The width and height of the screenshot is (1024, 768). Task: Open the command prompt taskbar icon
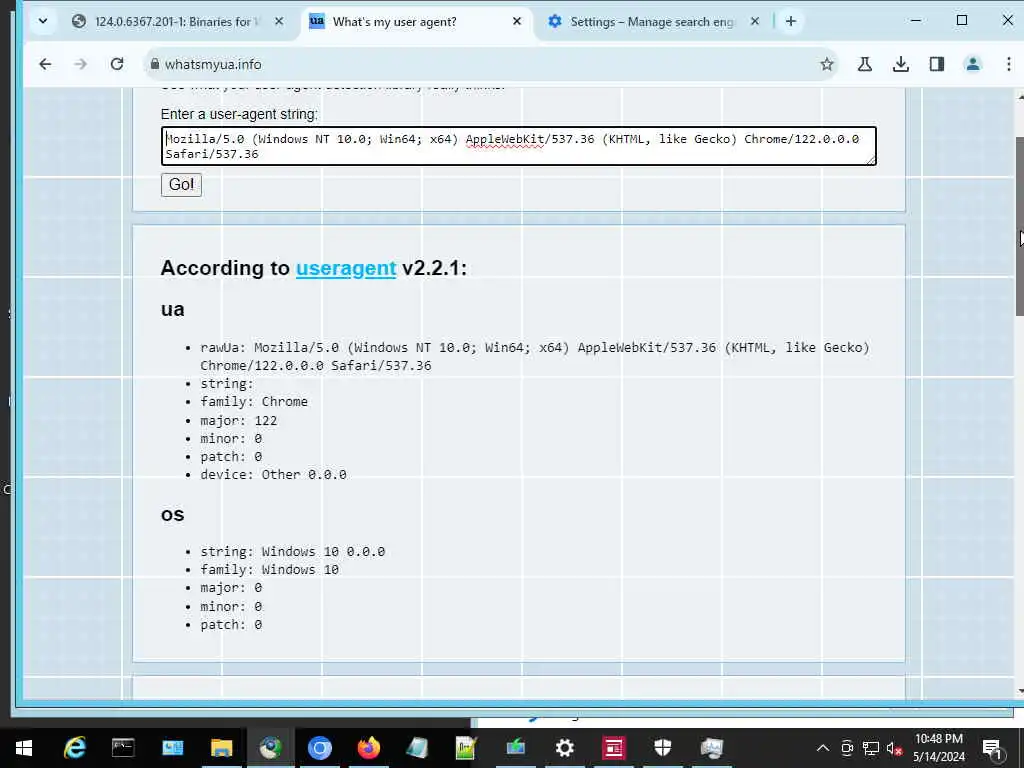tap(123, 748)
